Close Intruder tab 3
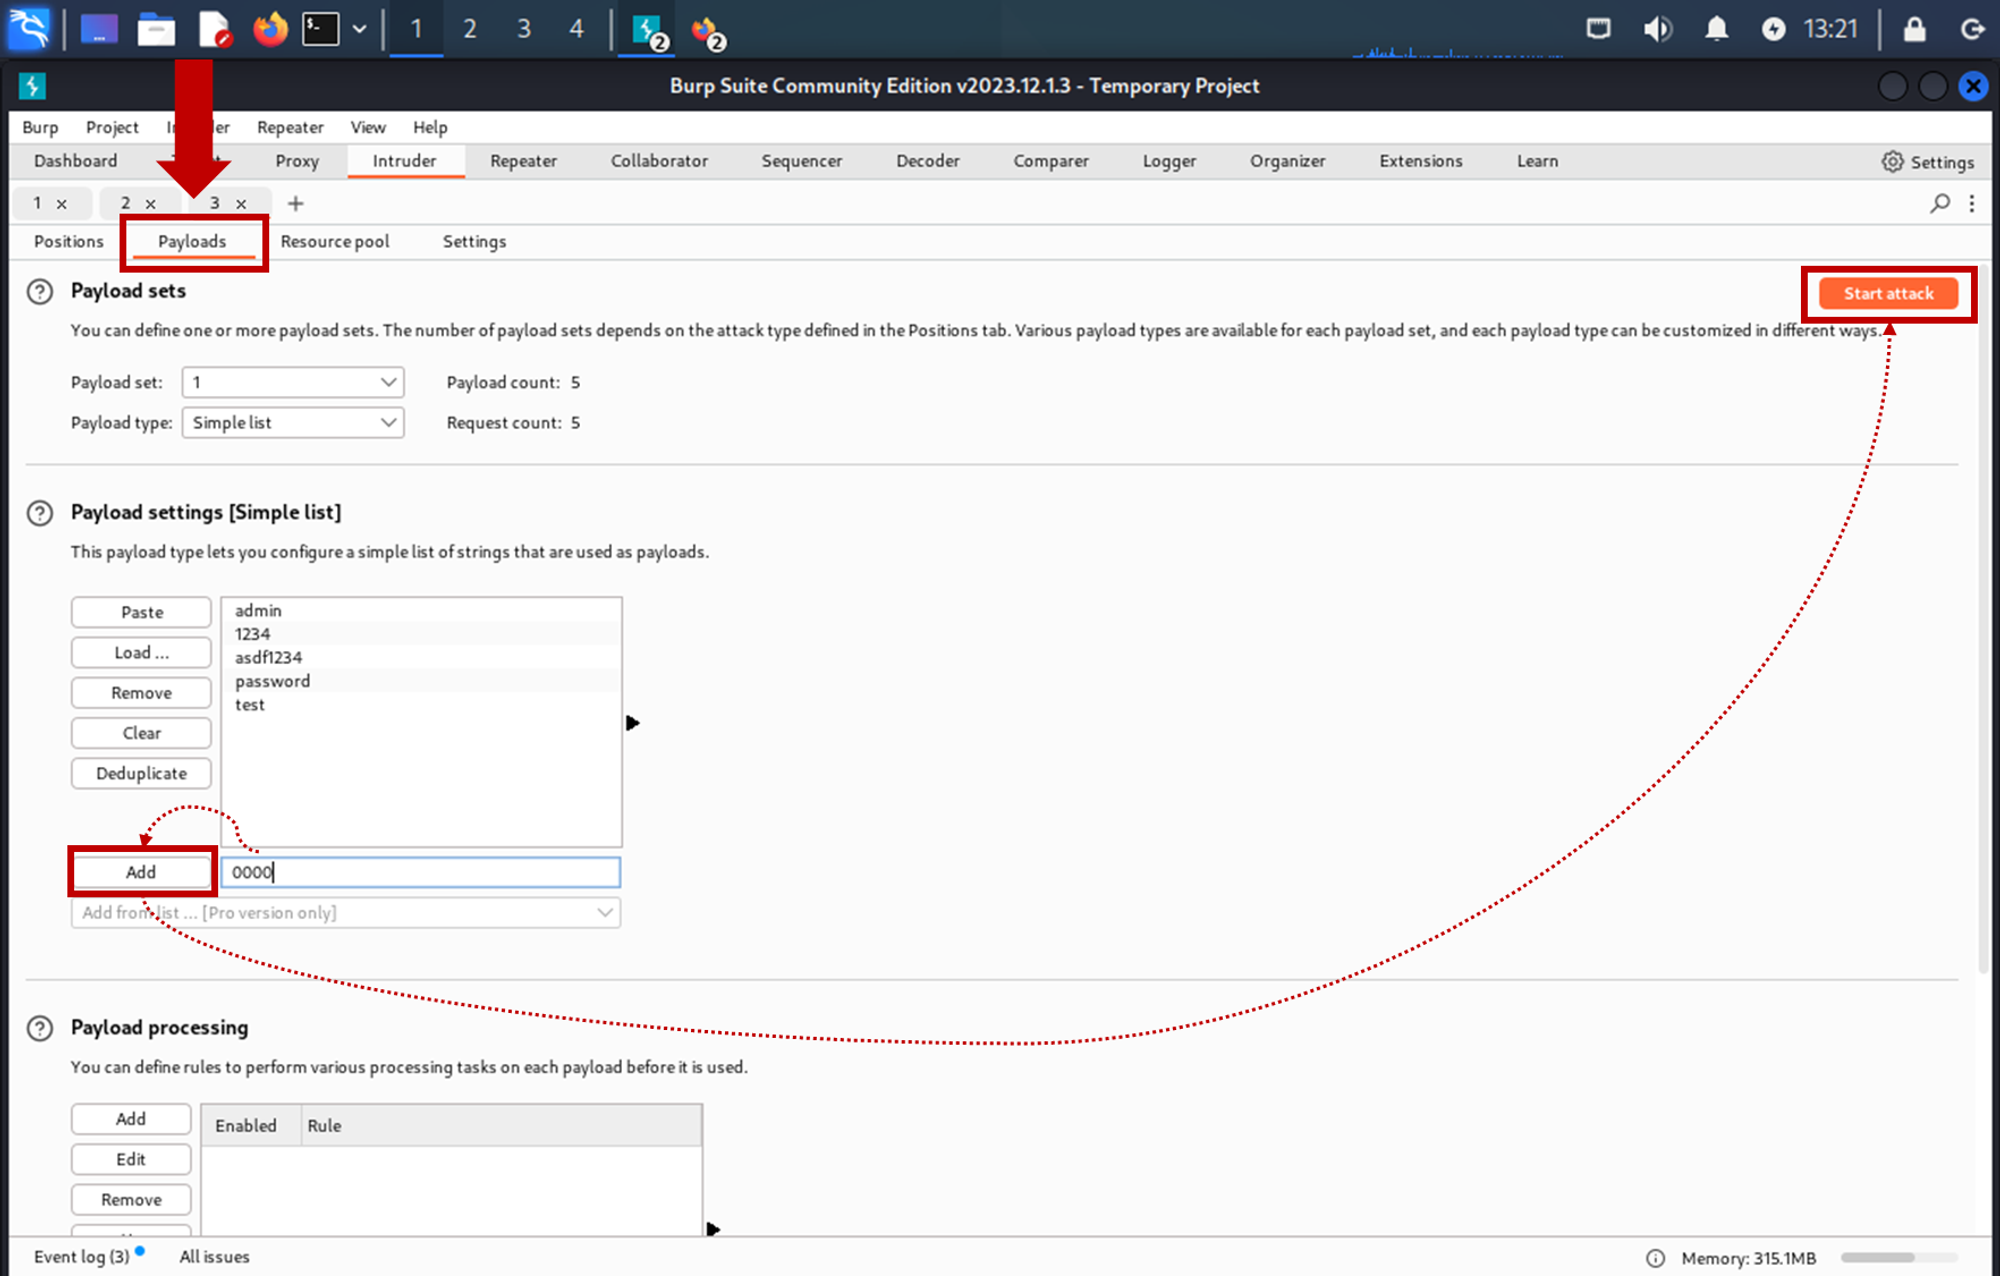This screenshot has height=1276, width=2000. click(x=241, y=204)
